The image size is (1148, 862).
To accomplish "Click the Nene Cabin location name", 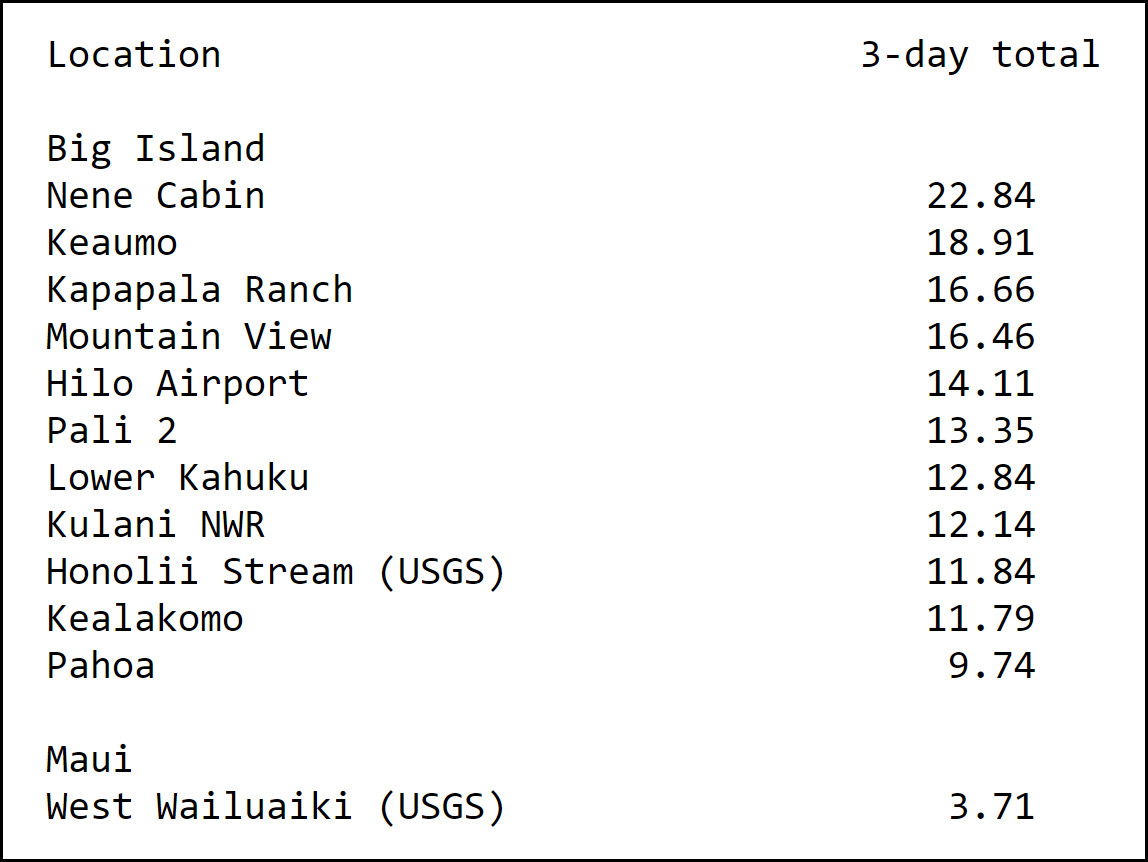I will 155,196.
